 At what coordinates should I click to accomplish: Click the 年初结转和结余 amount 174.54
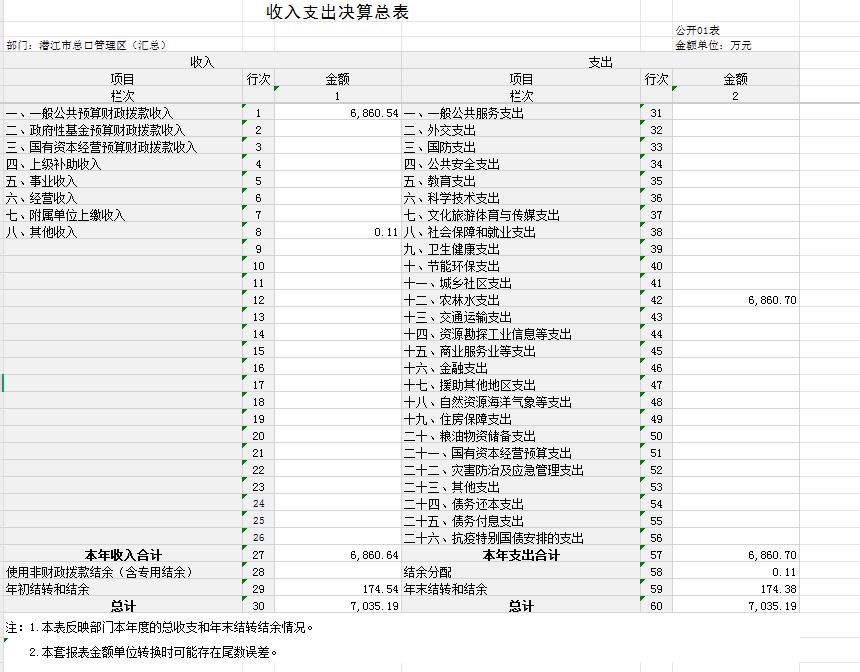coord(380,590)
